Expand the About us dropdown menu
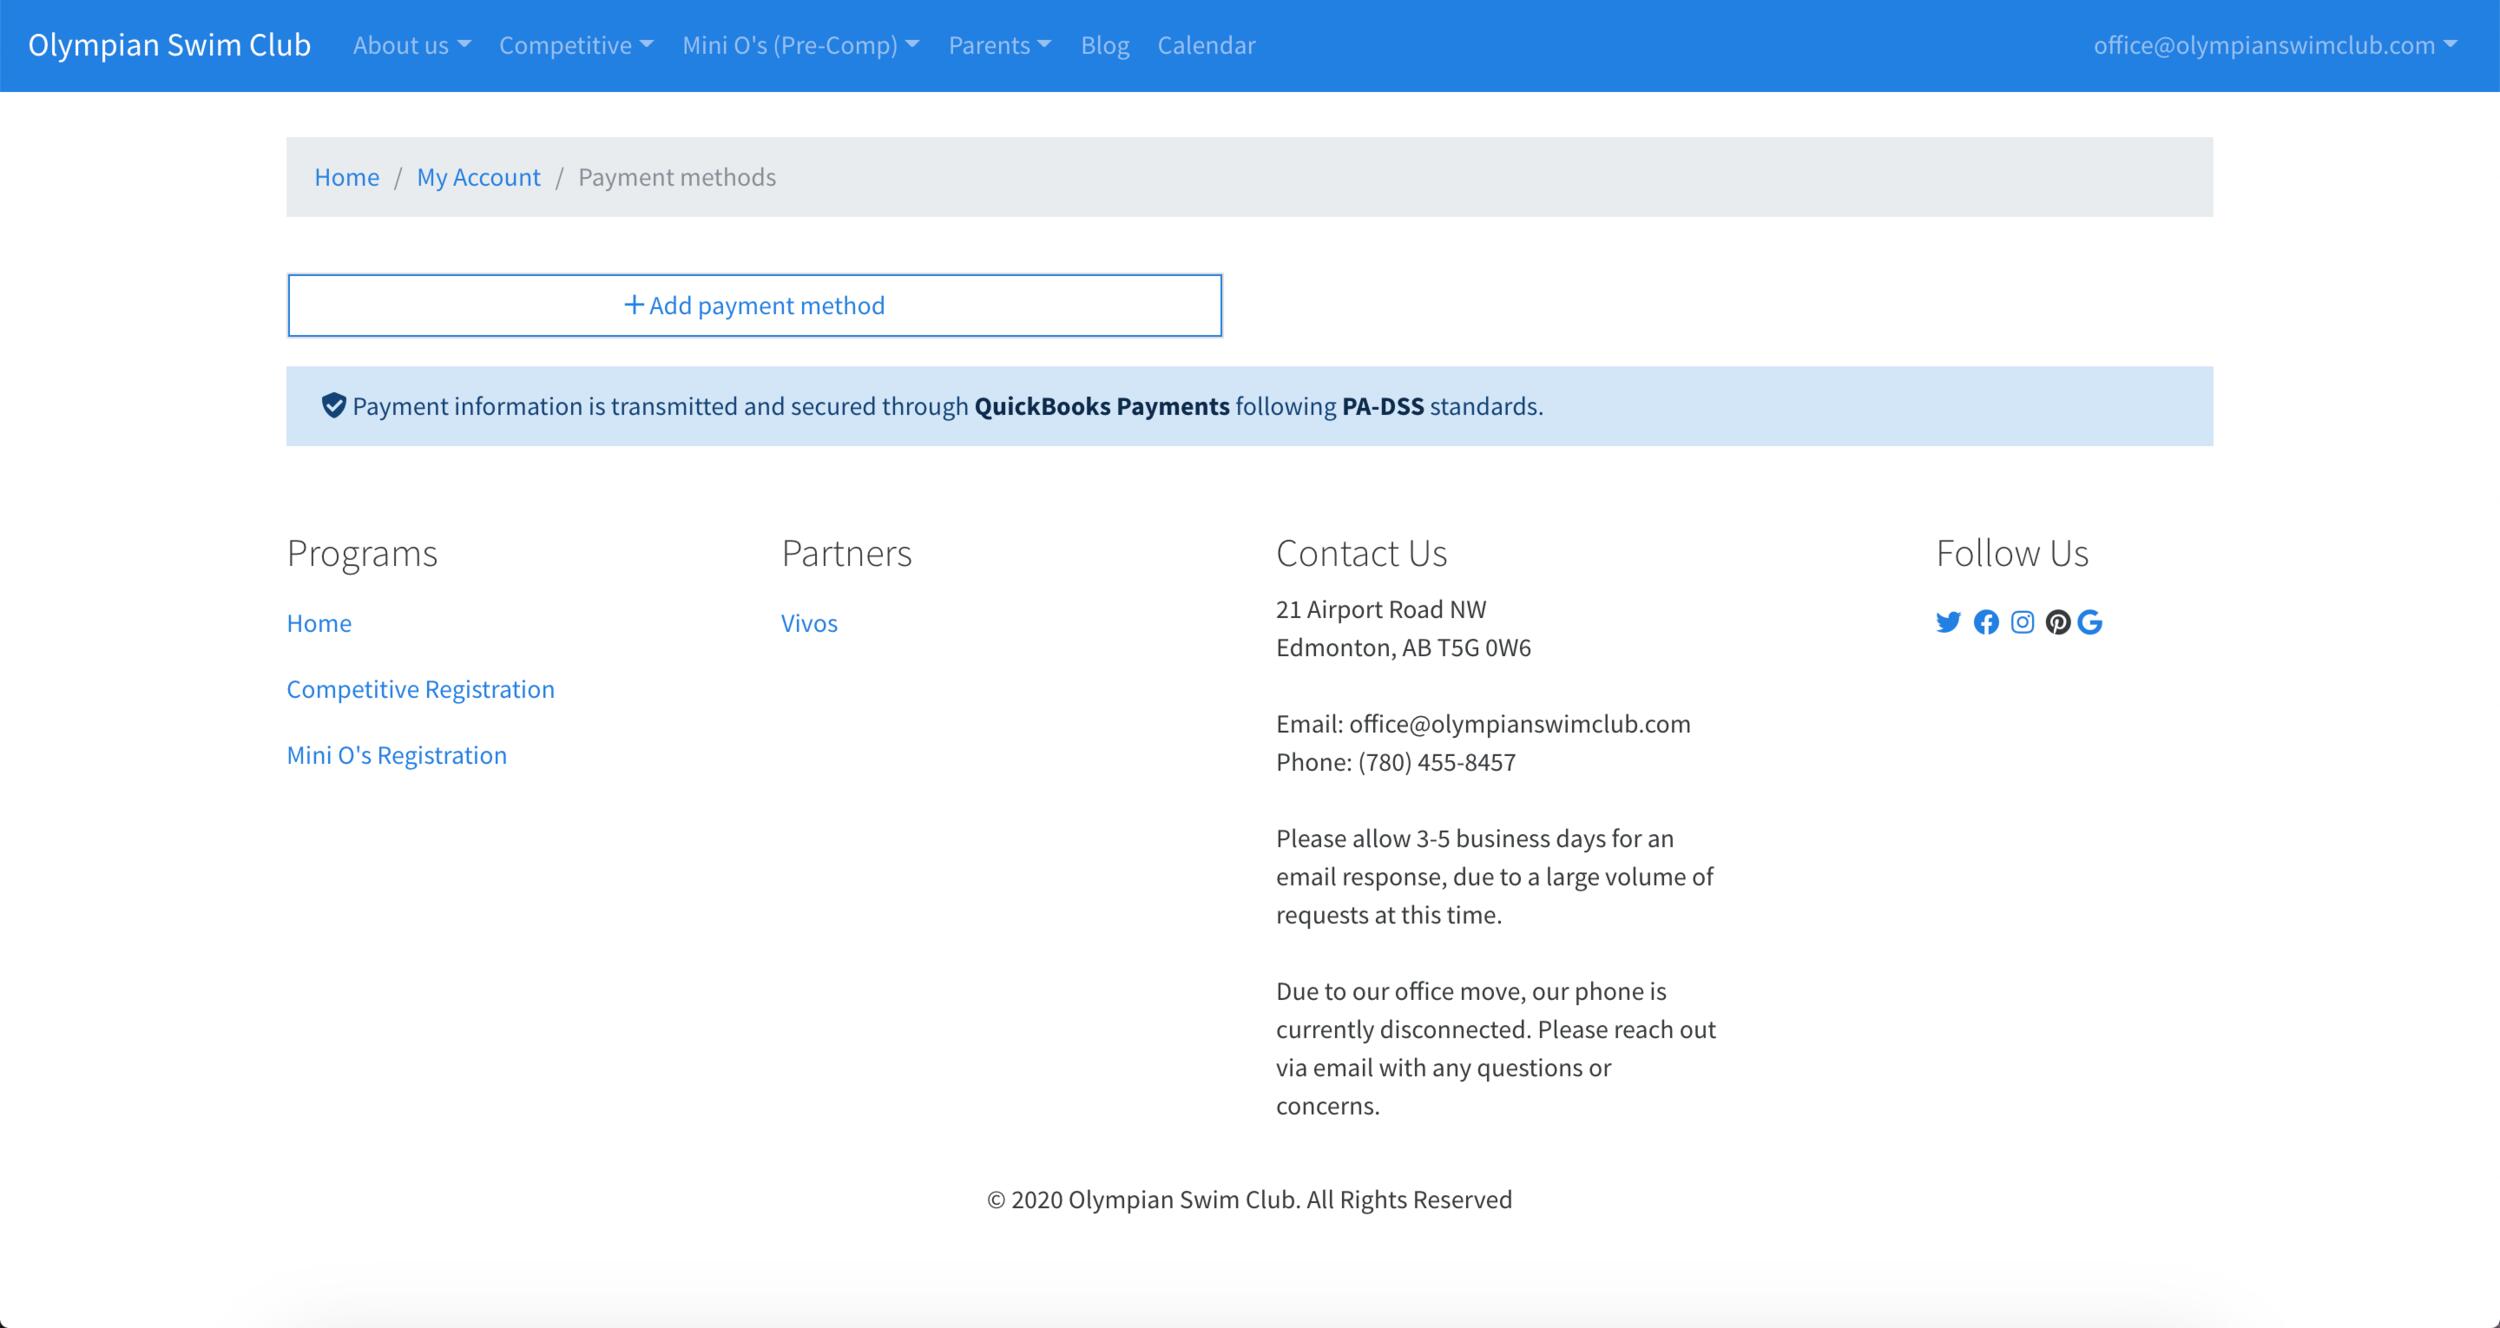 tap(411, 45)
